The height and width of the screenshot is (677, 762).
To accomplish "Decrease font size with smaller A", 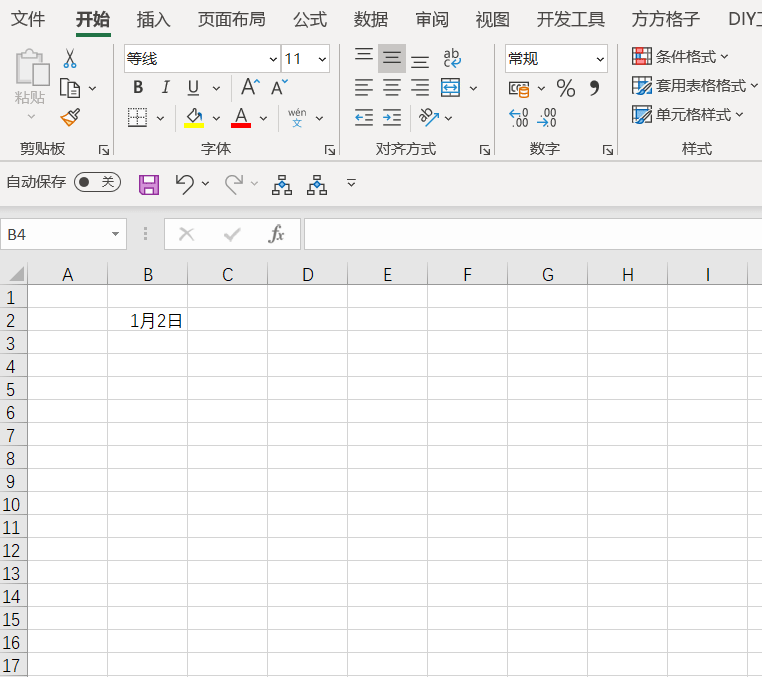I will (x=279, y=87).
